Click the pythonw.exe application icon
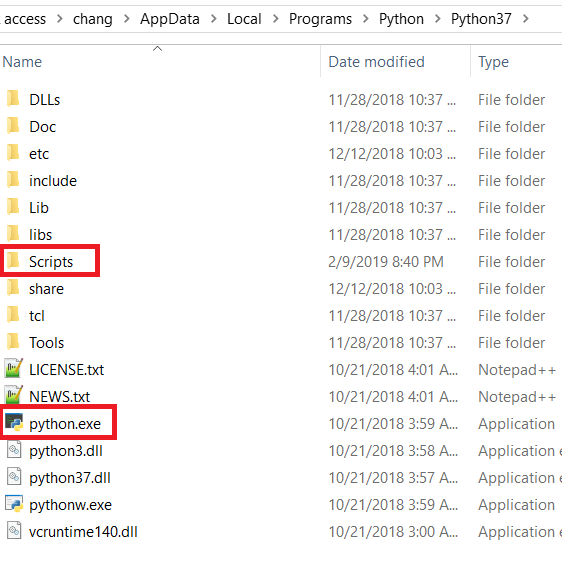The image size is (562, 578). pyautogui.click(x=14, y=504)
